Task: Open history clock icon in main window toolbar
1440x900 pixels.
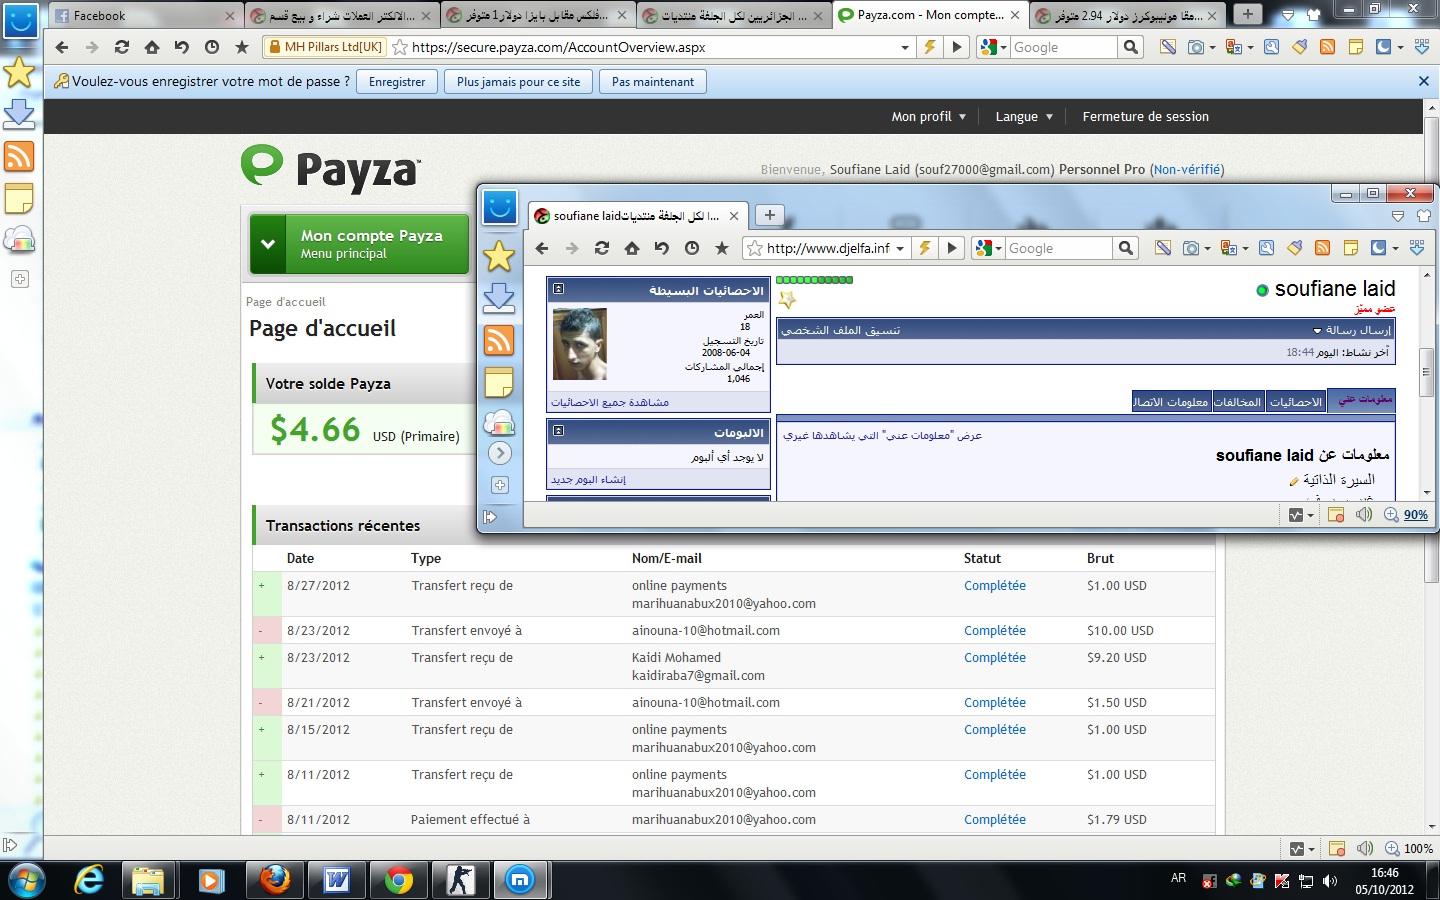Action: pos(212,47)
